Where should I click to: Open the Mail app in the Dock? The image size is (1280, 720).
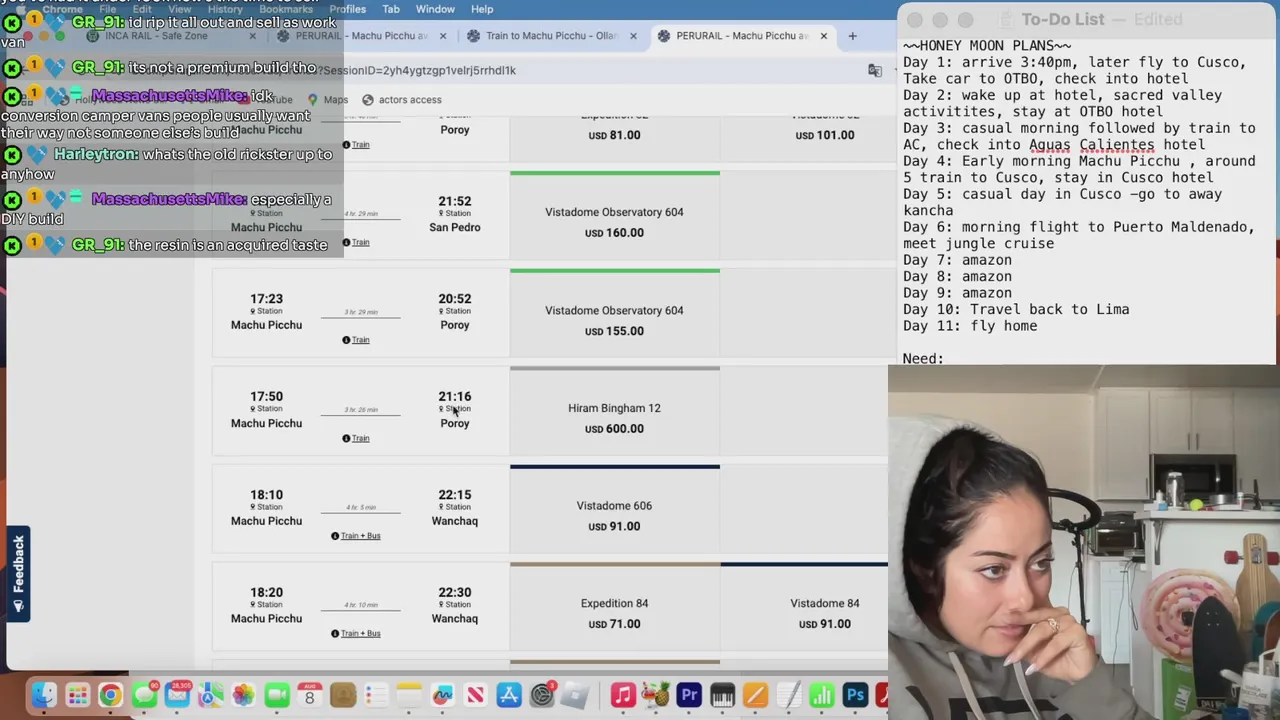tap(177, 695)
